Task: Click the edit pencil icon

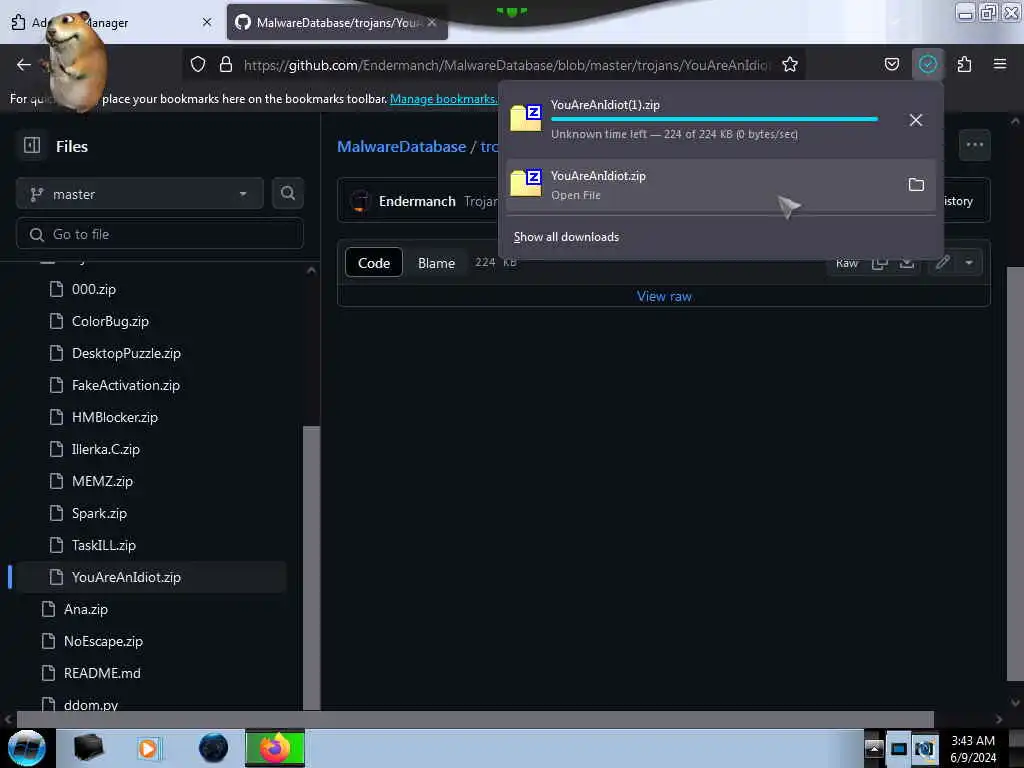Action: [942, 263]
